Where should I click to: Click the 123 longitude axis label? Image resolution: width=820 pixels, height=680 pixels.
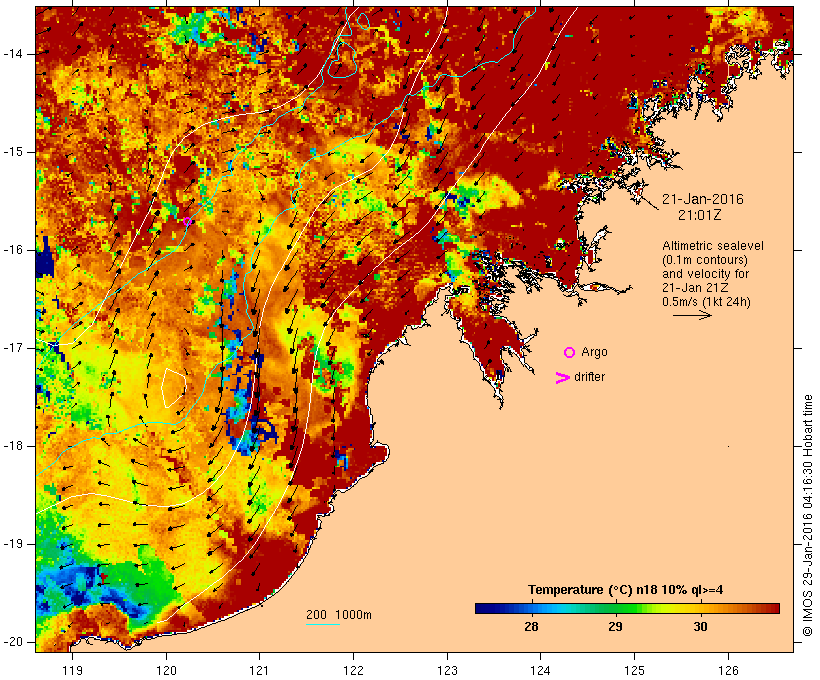pyautogui.click(x=447, y=670)
